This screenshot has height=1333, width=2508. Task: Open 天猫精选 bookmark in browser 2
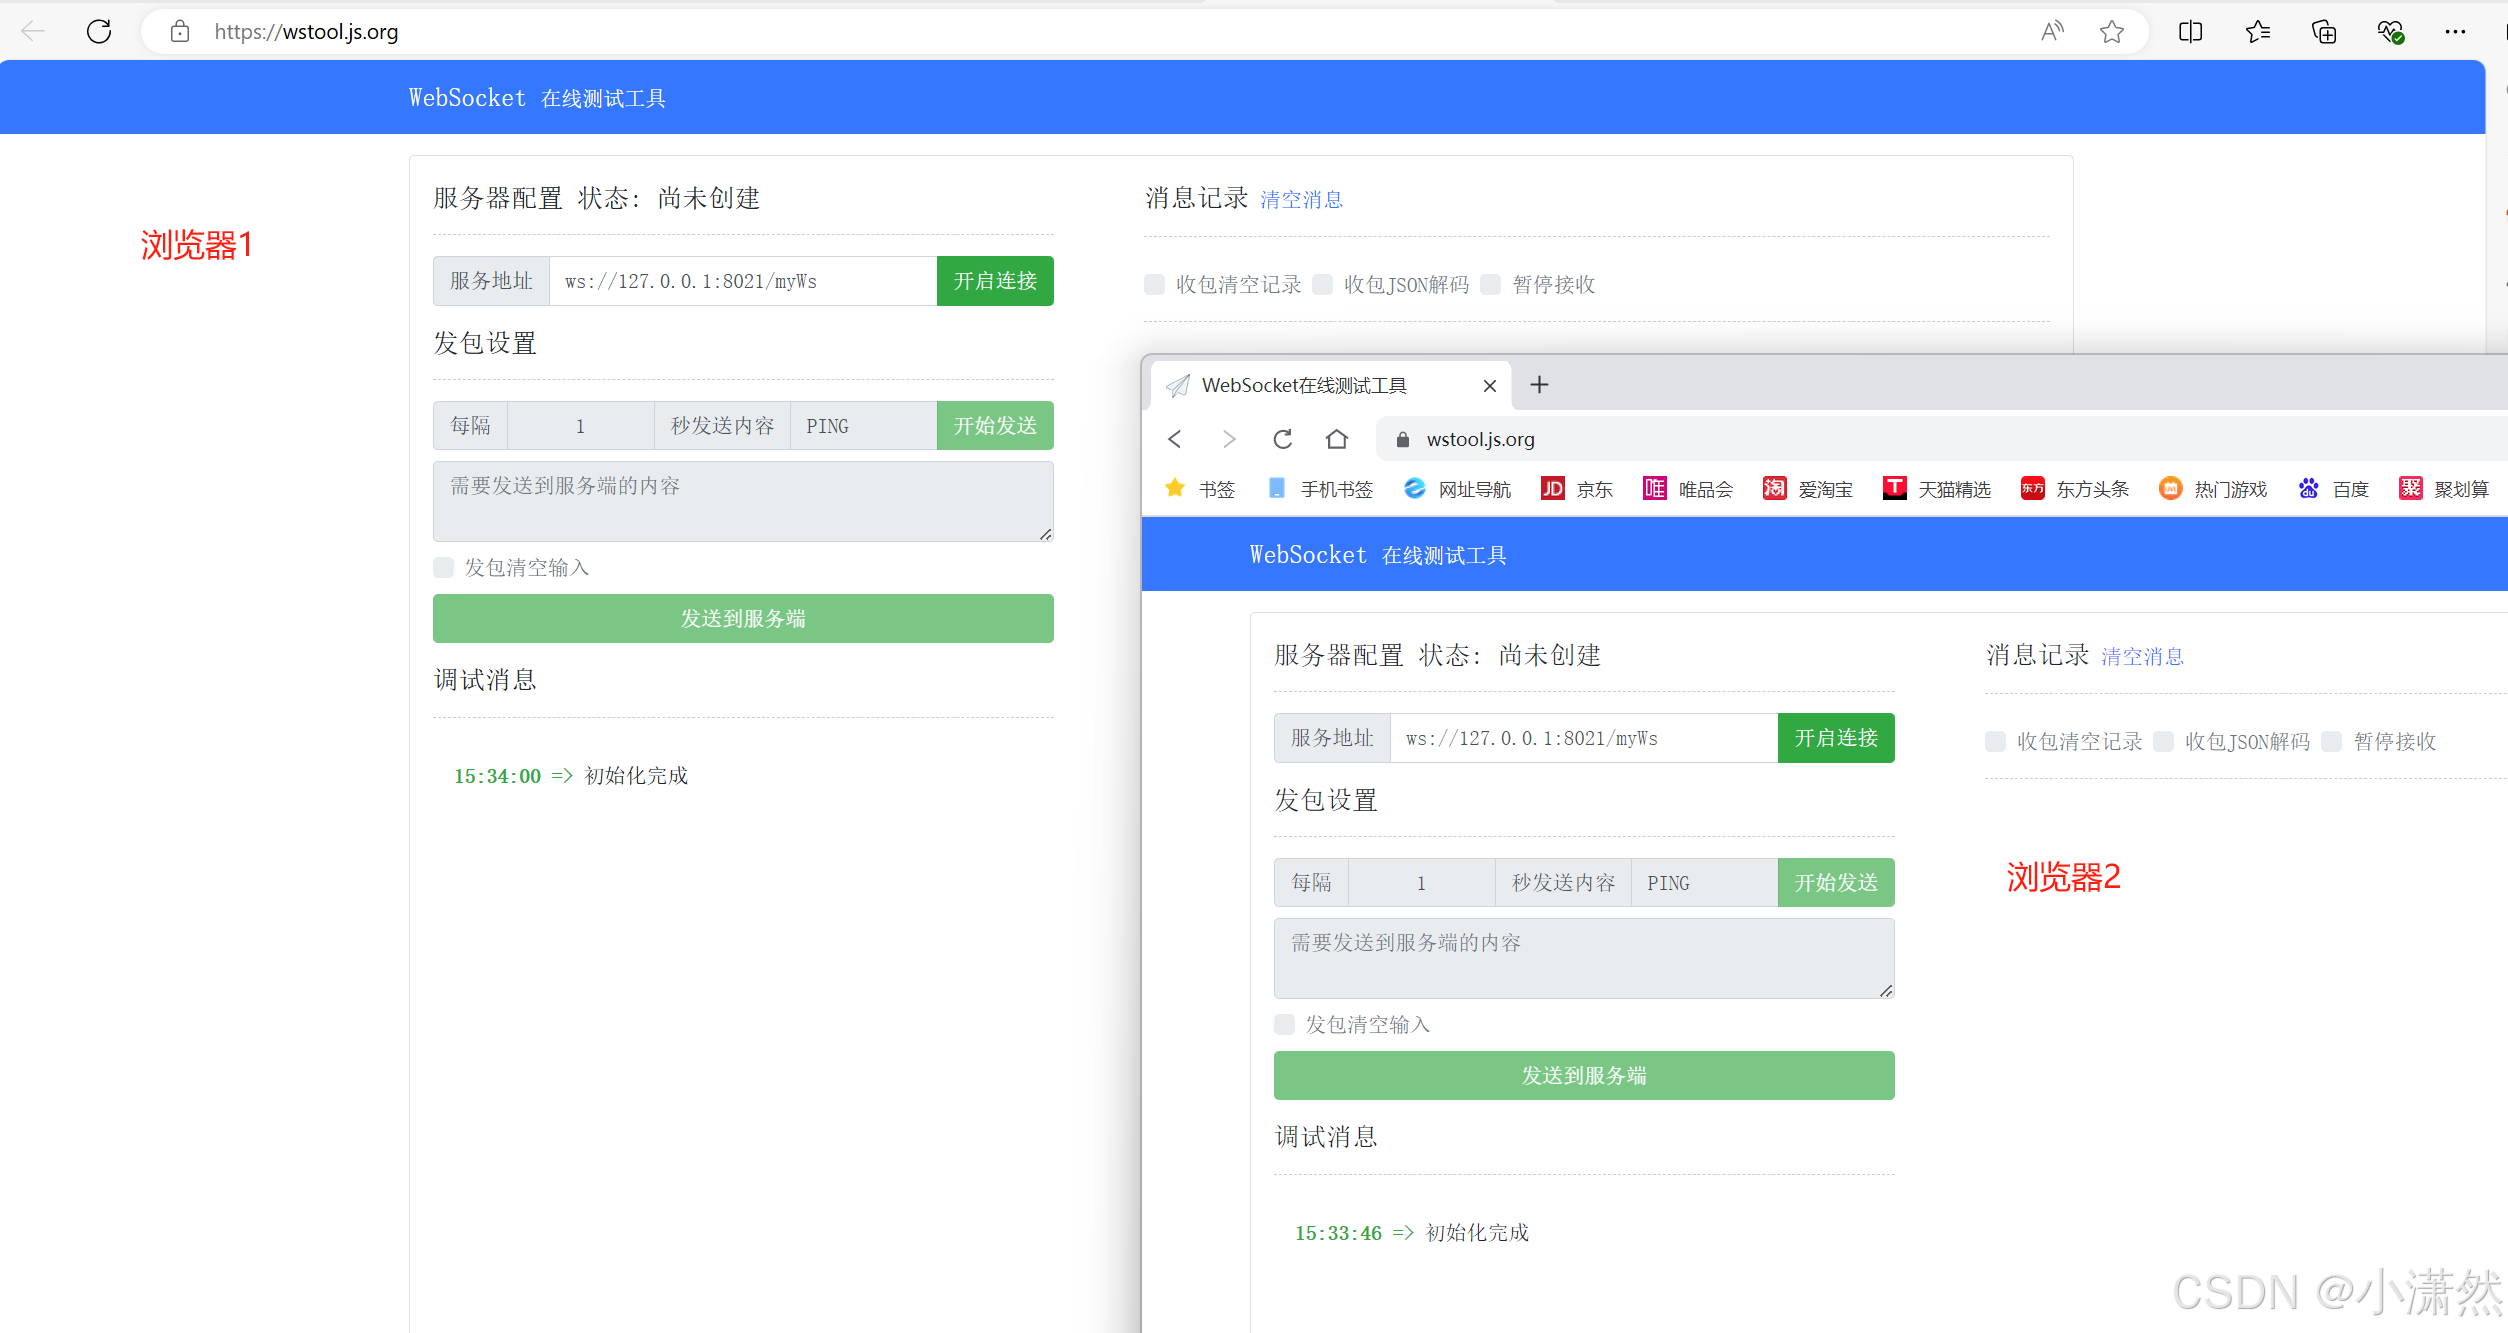[1937, 489]
